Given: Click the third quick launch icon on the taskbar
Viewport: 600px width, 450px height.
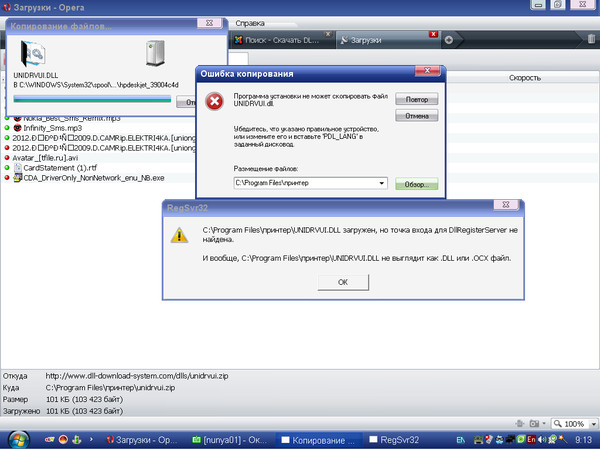Looking at the screenshot, I should [x=77, y=440].
